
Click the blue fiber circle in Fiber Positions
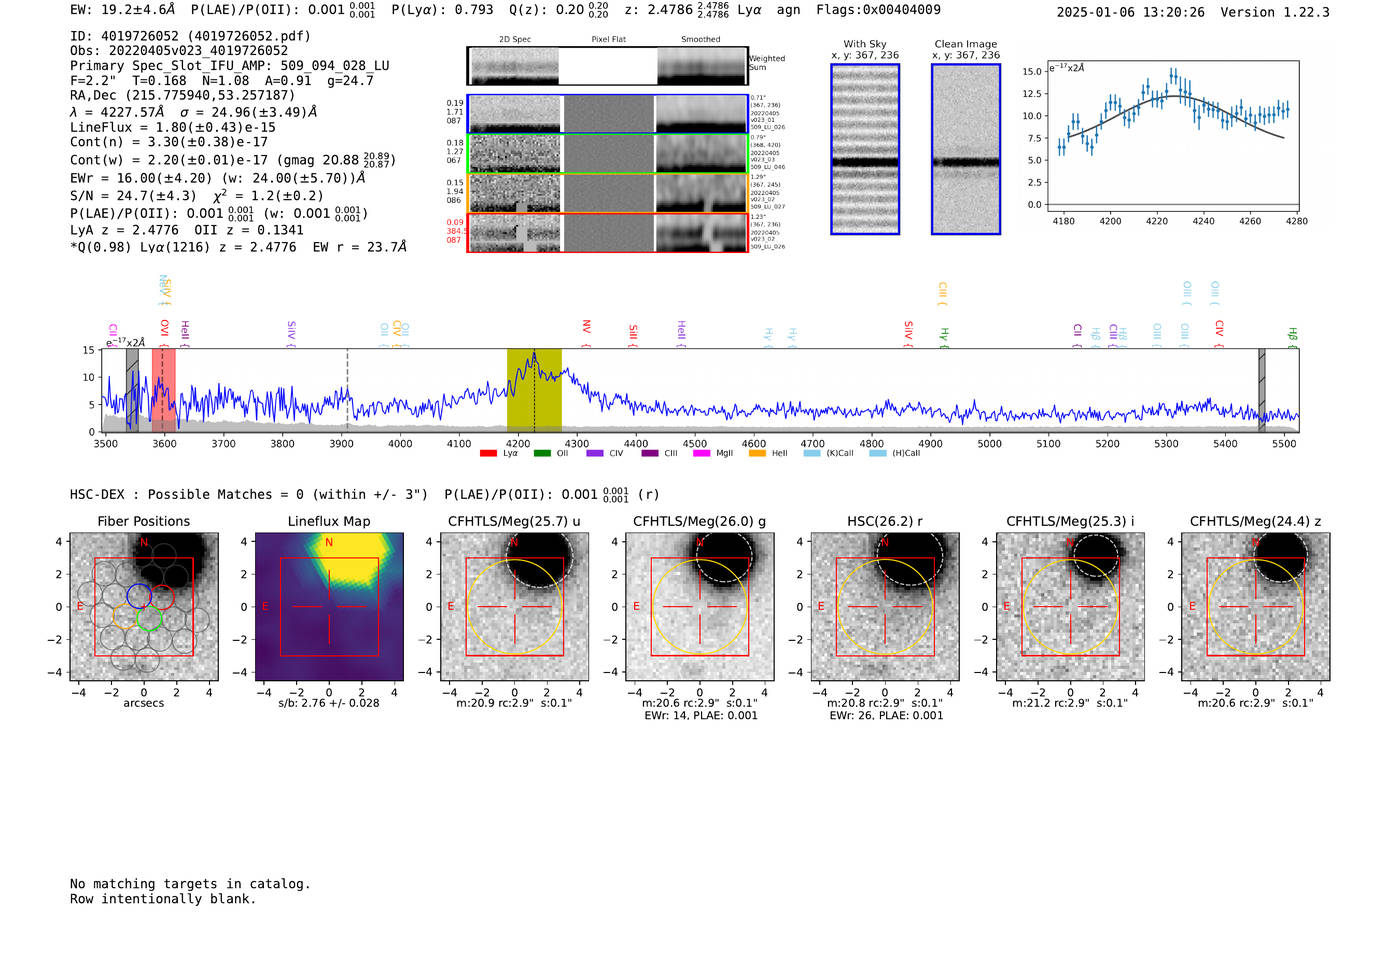point(139,597)
